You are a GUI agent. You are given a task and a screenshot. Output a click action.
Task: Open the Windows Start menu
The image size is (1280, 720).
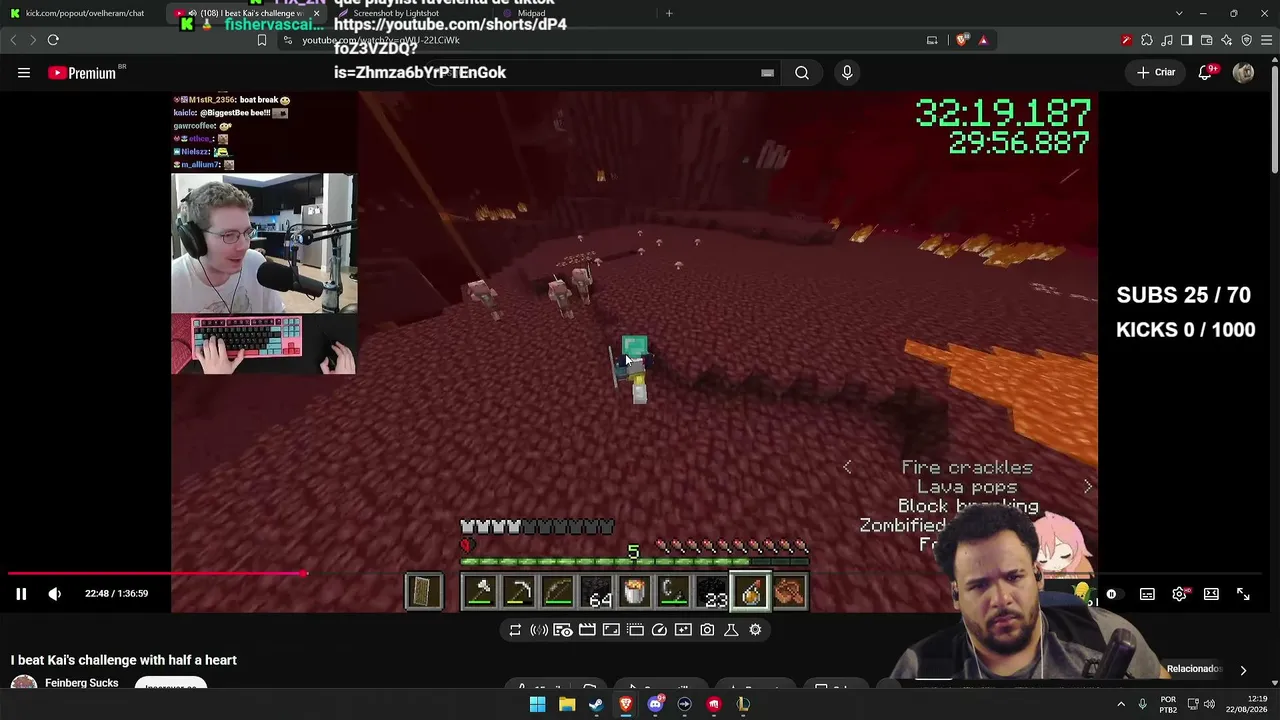pyautogui.click(x=537, y=704)
